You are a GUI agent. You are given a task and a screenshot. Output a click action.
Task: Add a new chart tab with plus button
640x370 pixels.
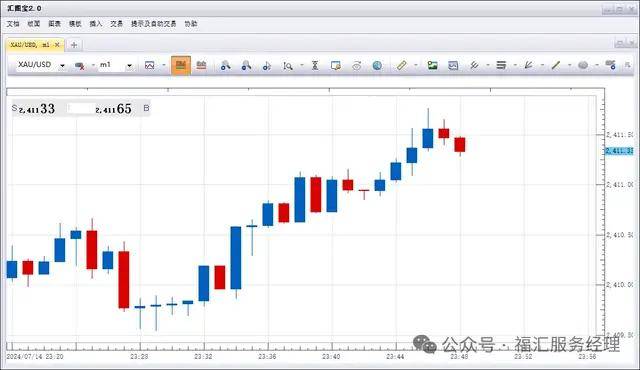[x=74, y=45]
